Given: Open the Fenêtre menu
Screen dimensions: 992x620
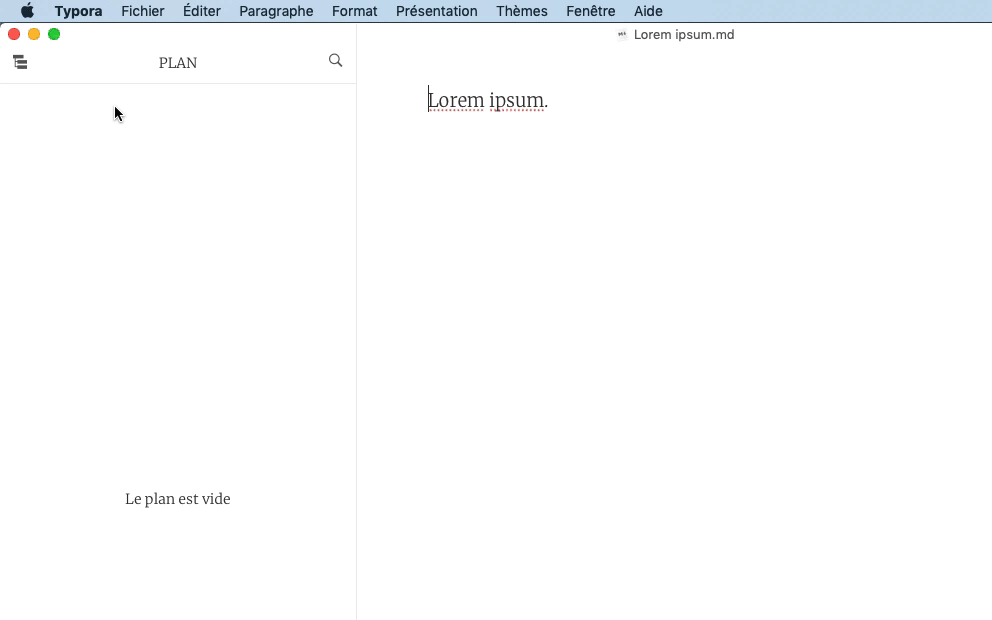Looking at the screenshot, I should pos(590,11).
